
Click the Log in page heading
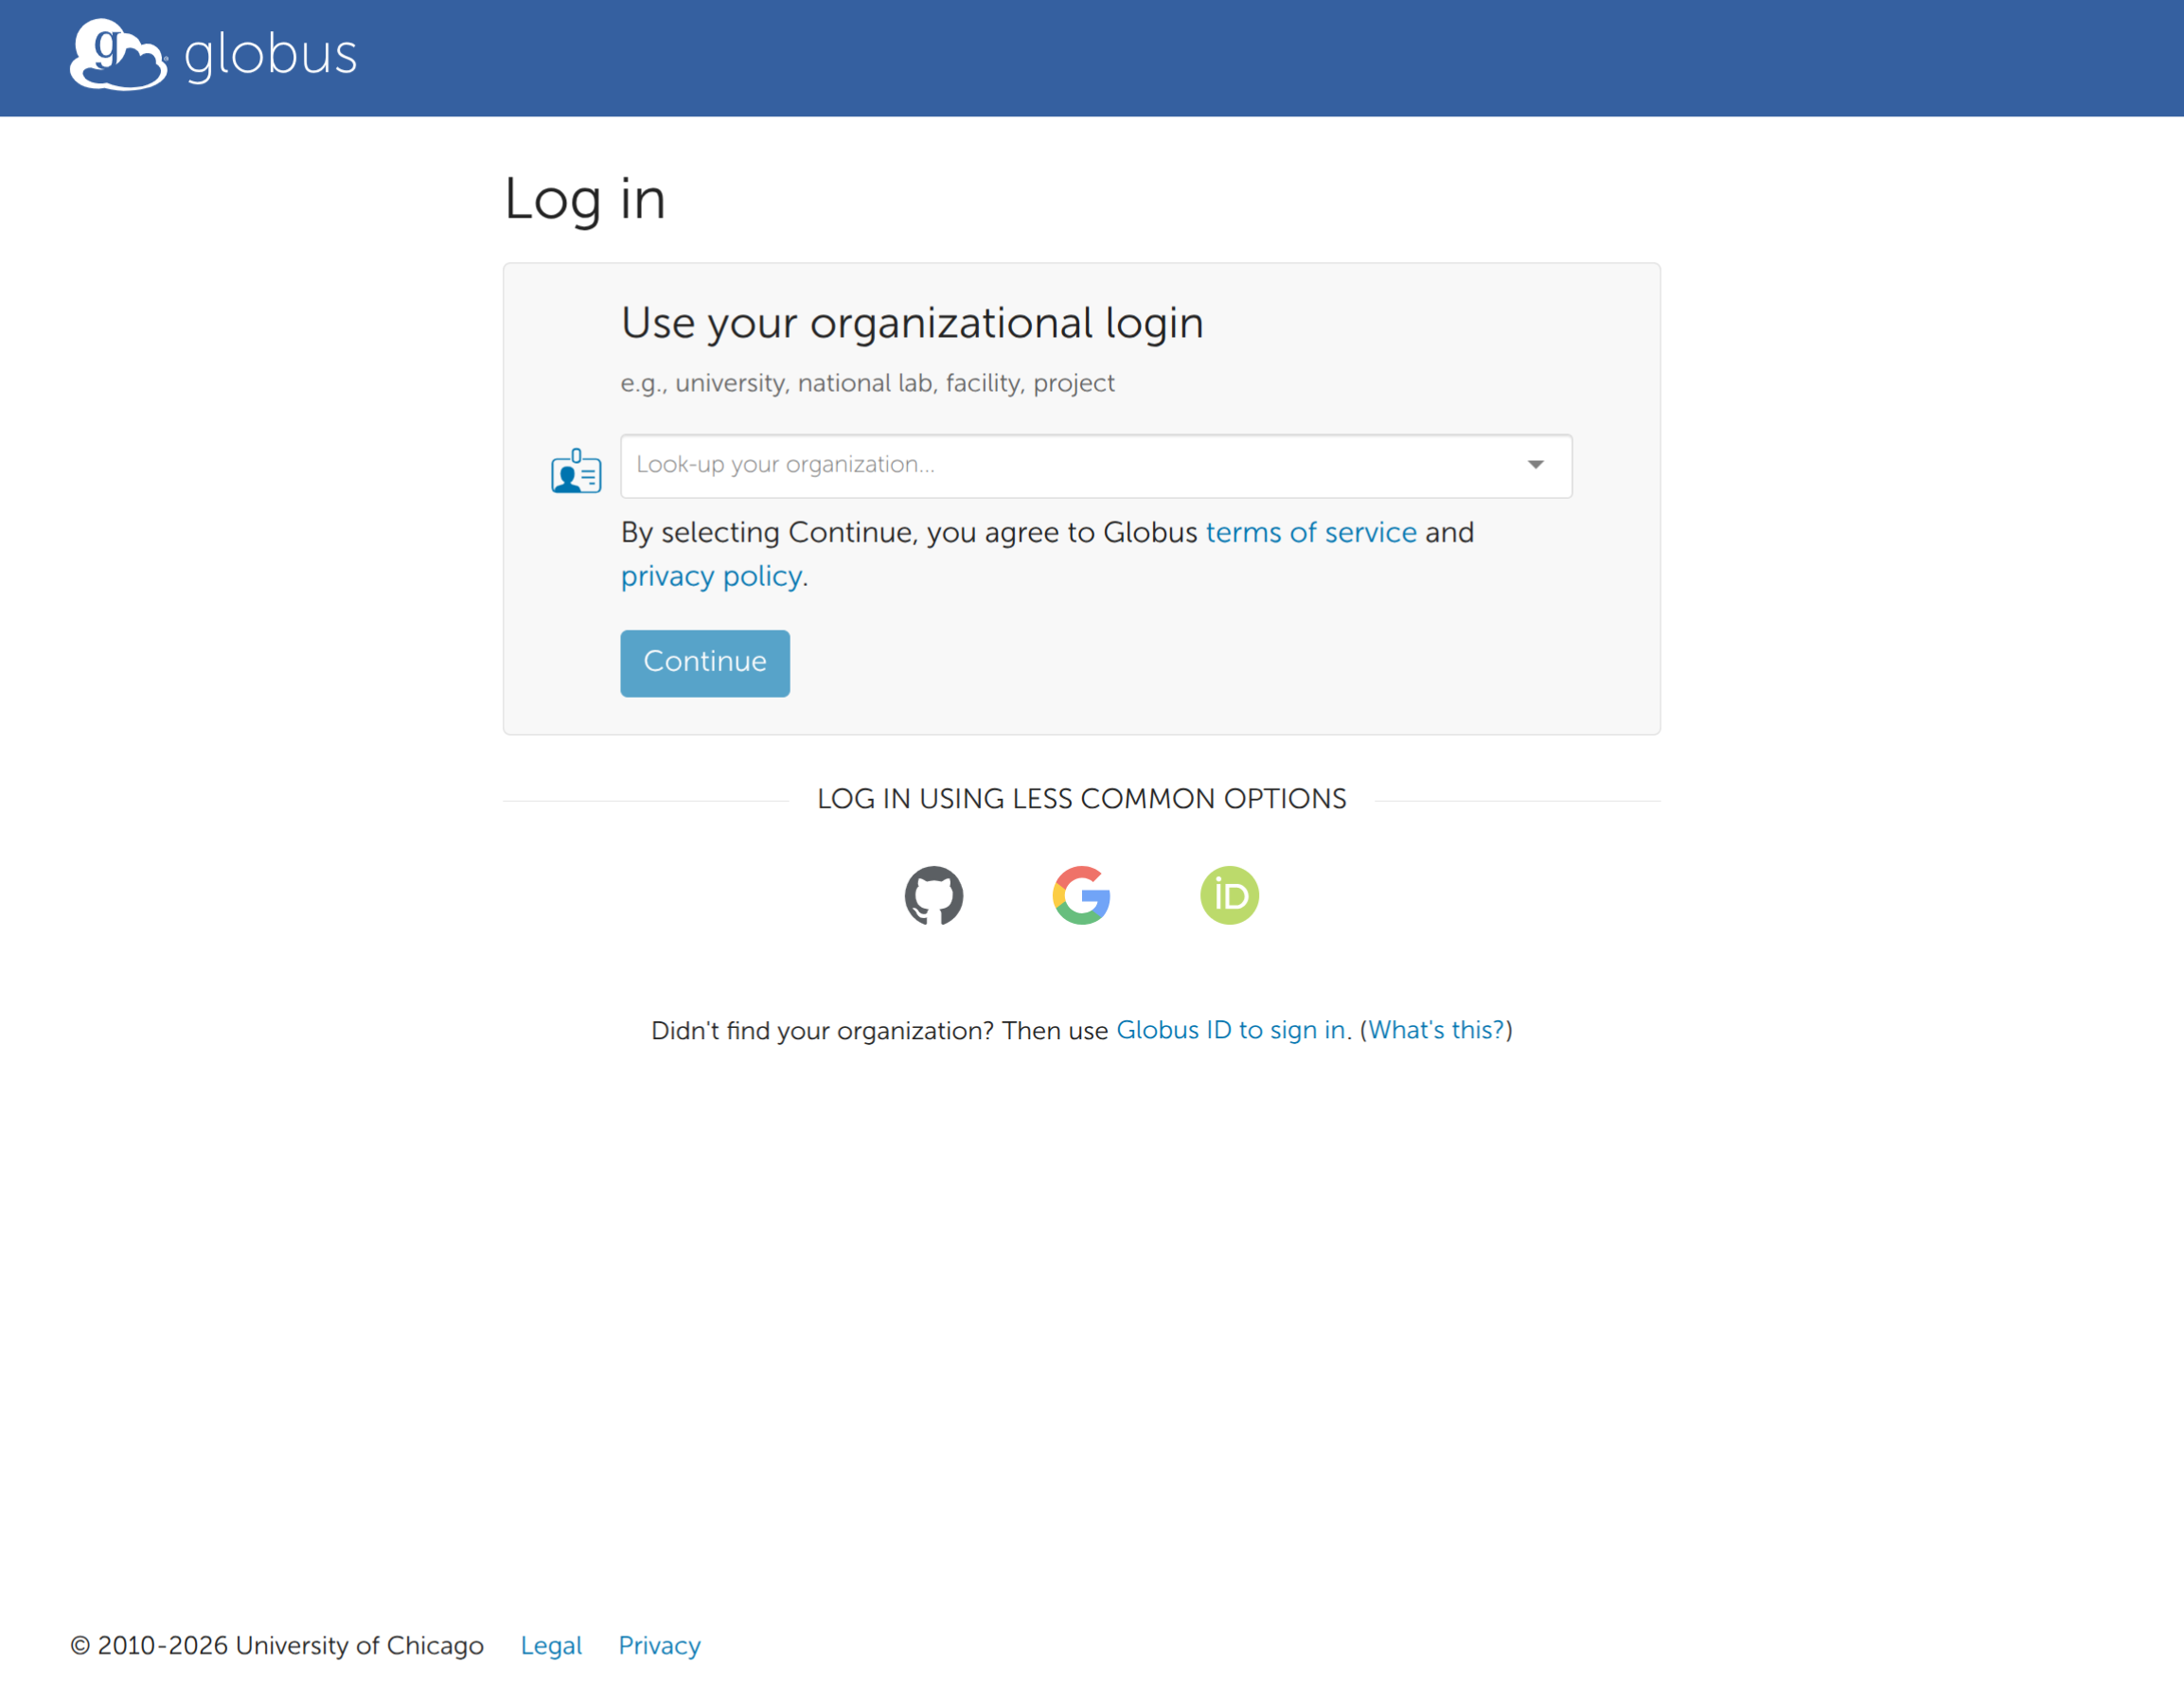584,199
